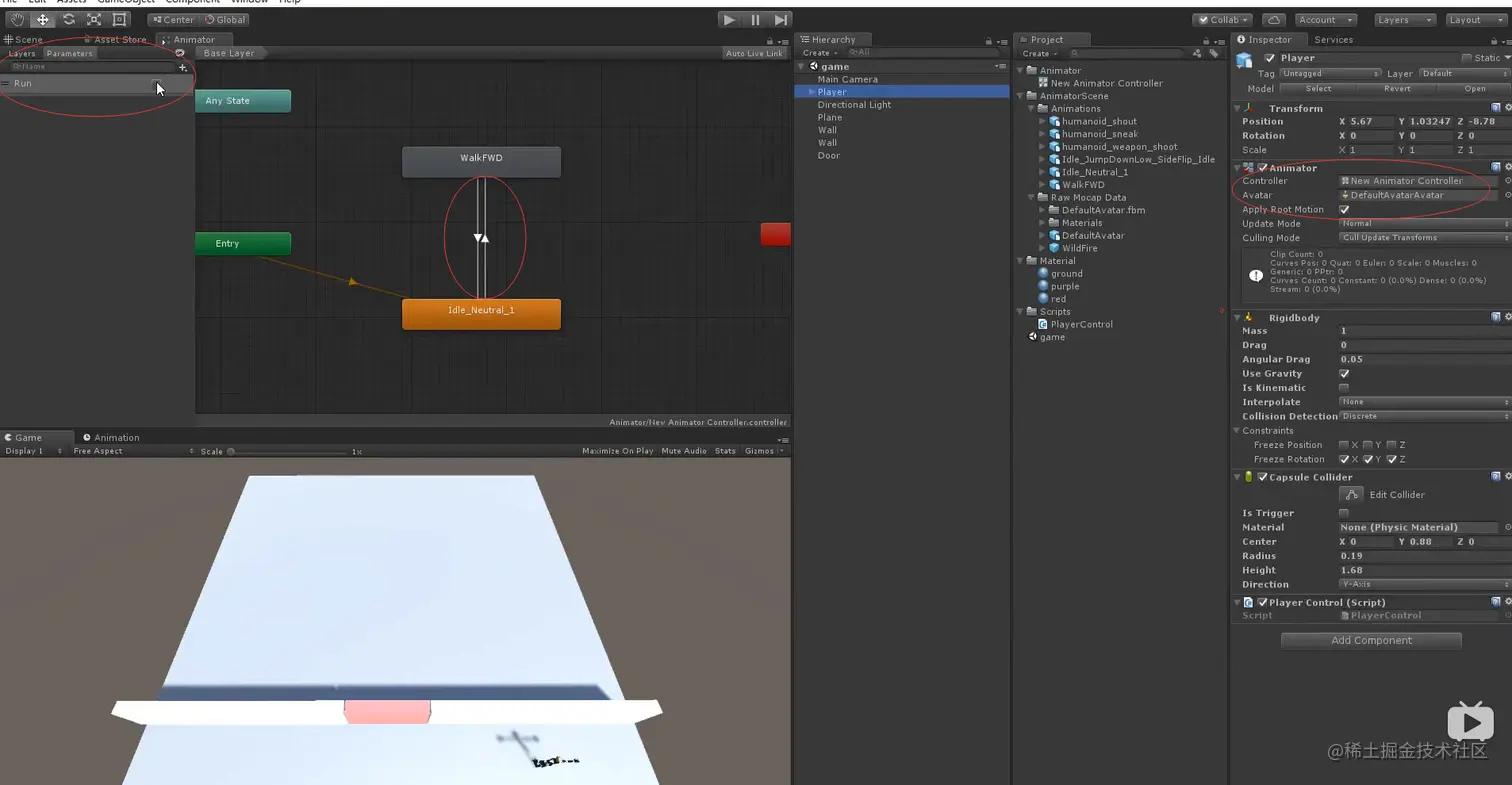
Task: Toggle the Static checkbox
Action: coord(1467,58)
